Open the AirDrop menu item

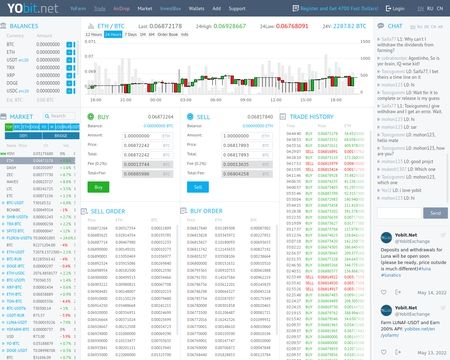pyautogui.click(x=121, y=9)
